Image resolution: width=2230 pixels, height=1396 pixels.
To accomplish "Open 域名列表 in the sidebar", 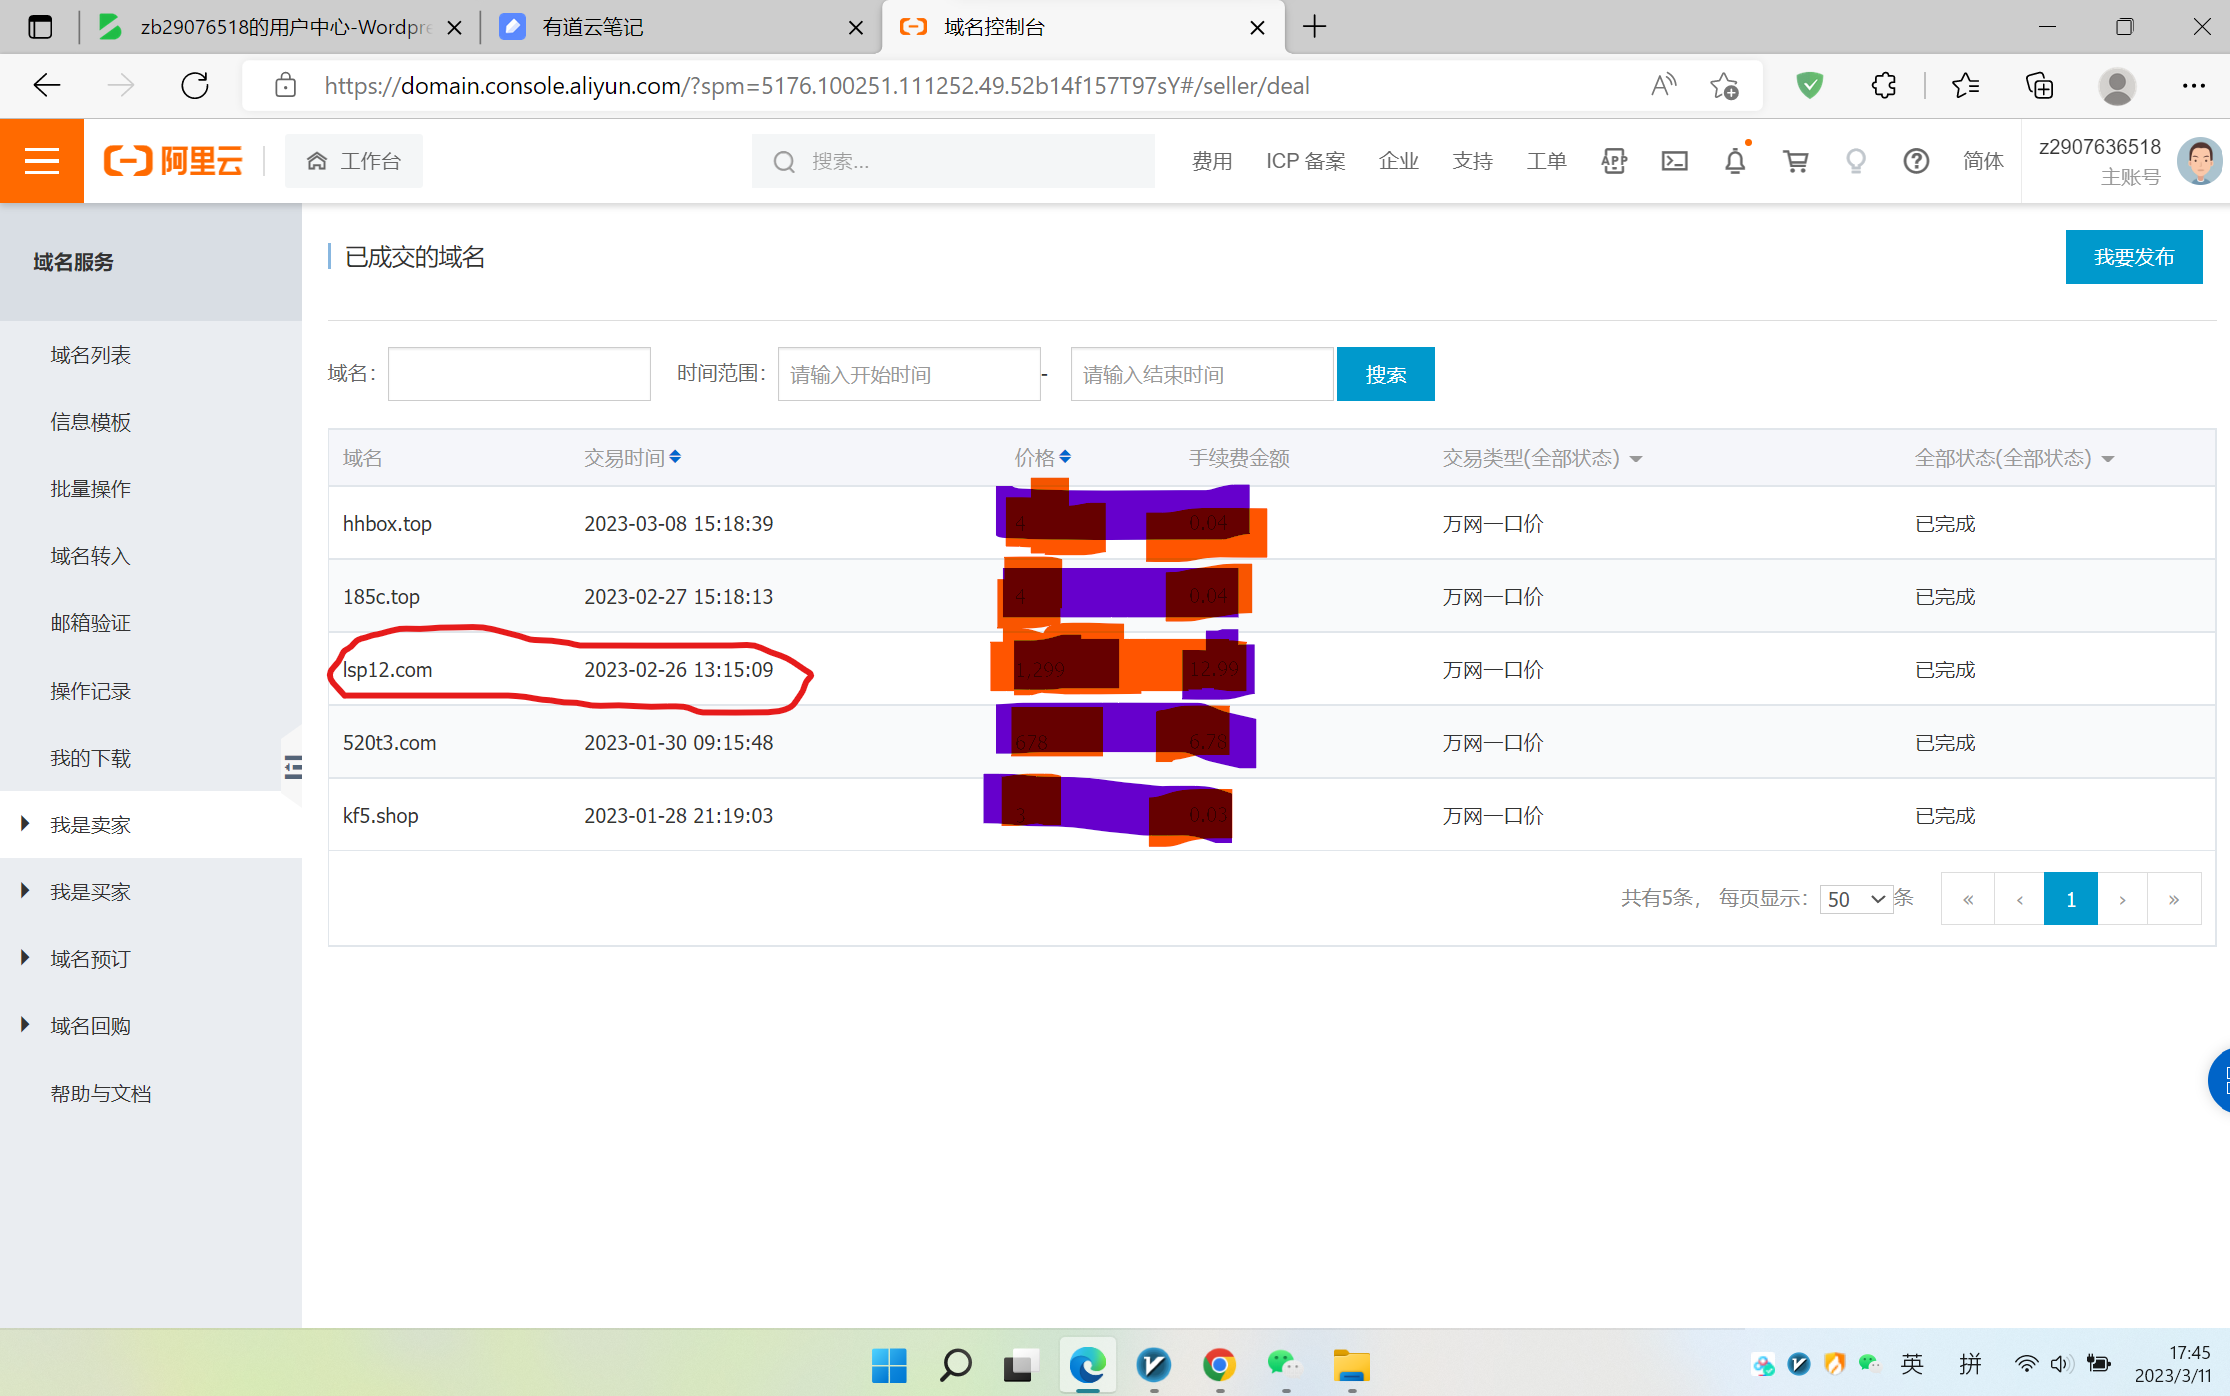I will 90,355.
